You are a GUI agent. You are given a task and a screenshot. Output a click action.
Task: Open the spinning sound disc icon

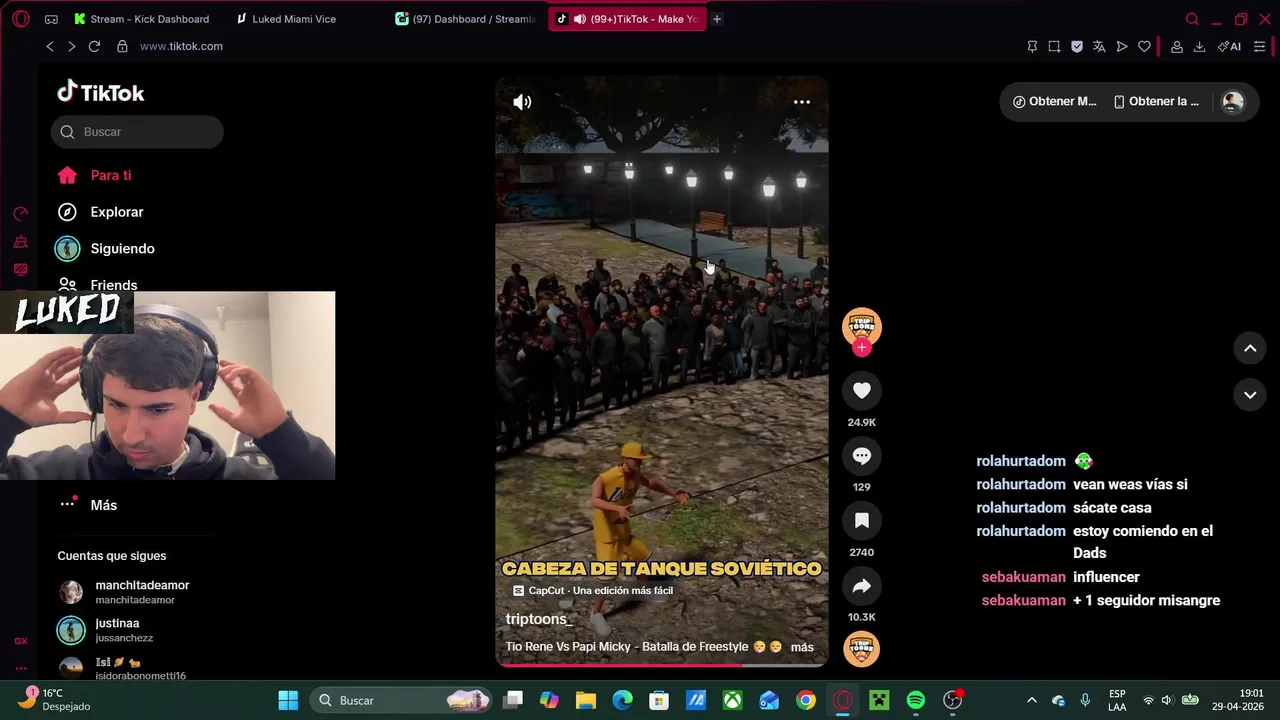click(862, 649)
